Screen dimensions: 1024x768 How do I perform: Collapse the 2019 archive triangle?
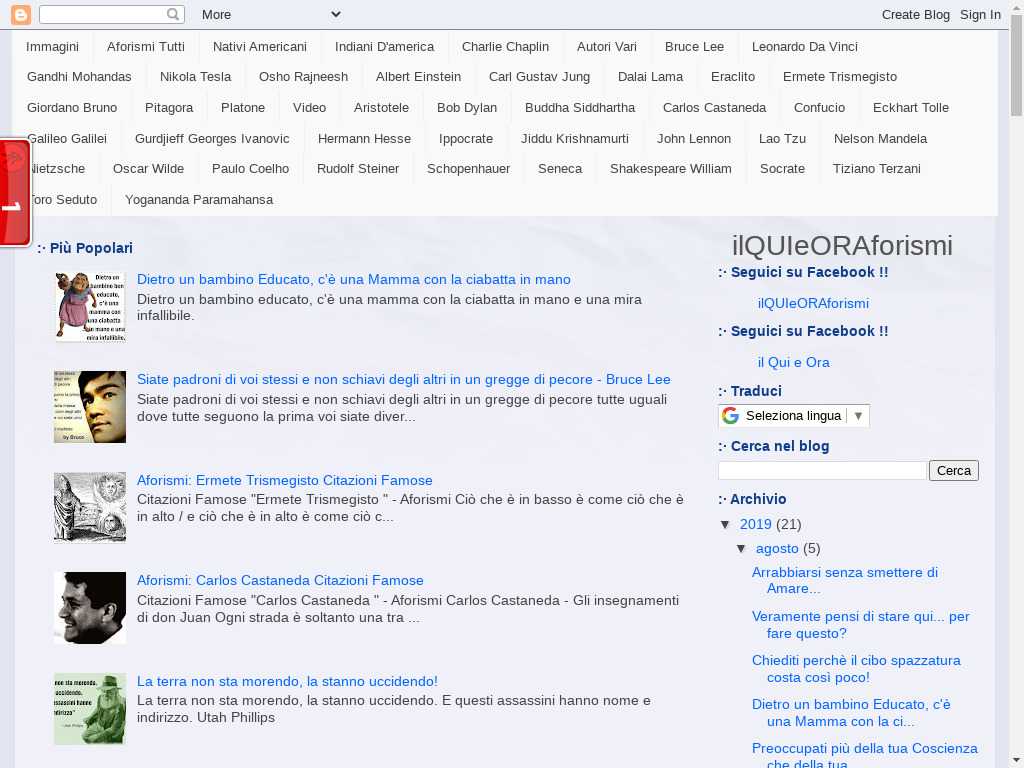point(726,525)
